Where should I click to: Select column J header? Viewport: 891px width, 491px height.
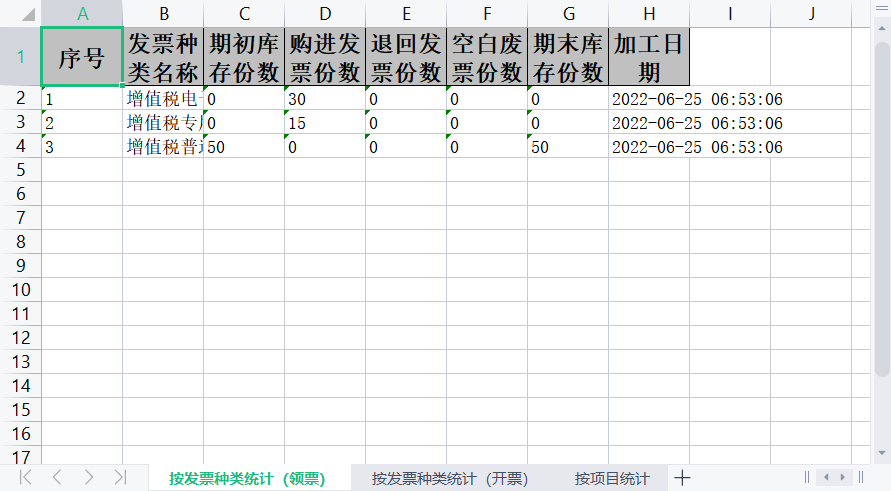point(811,14)
